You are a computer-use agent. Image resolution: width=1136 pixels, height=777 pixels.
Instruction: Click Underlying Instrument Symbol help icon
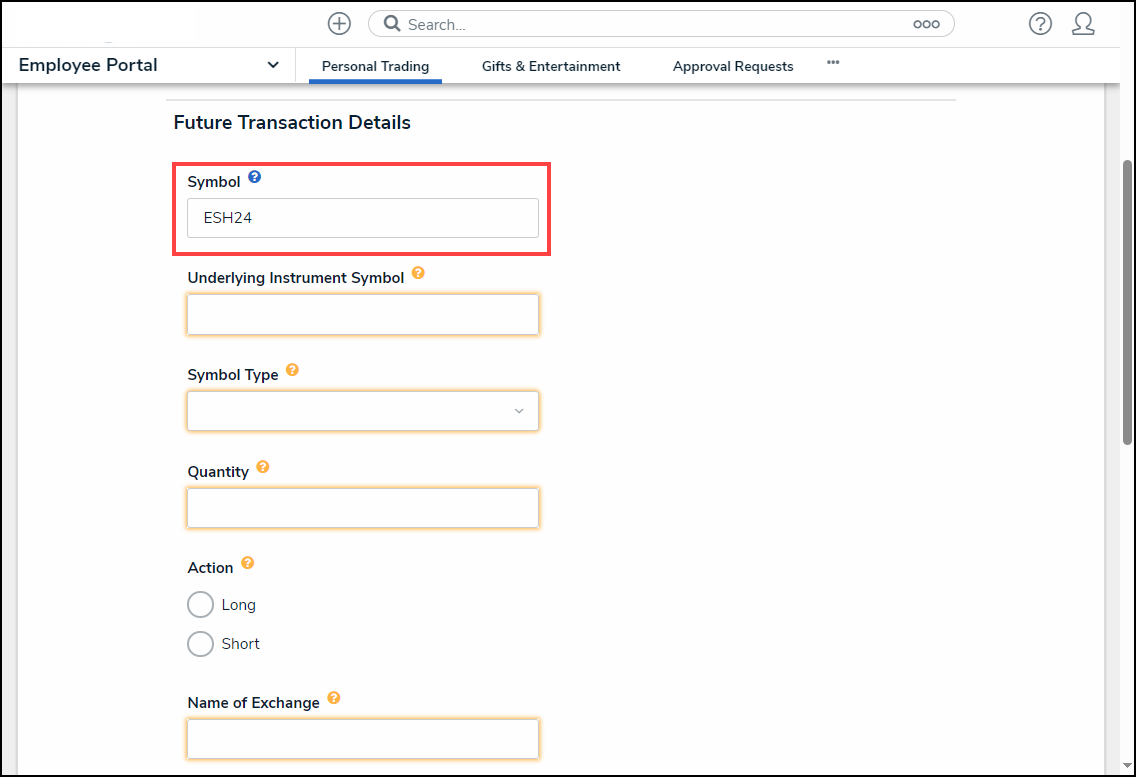(418, 273)
